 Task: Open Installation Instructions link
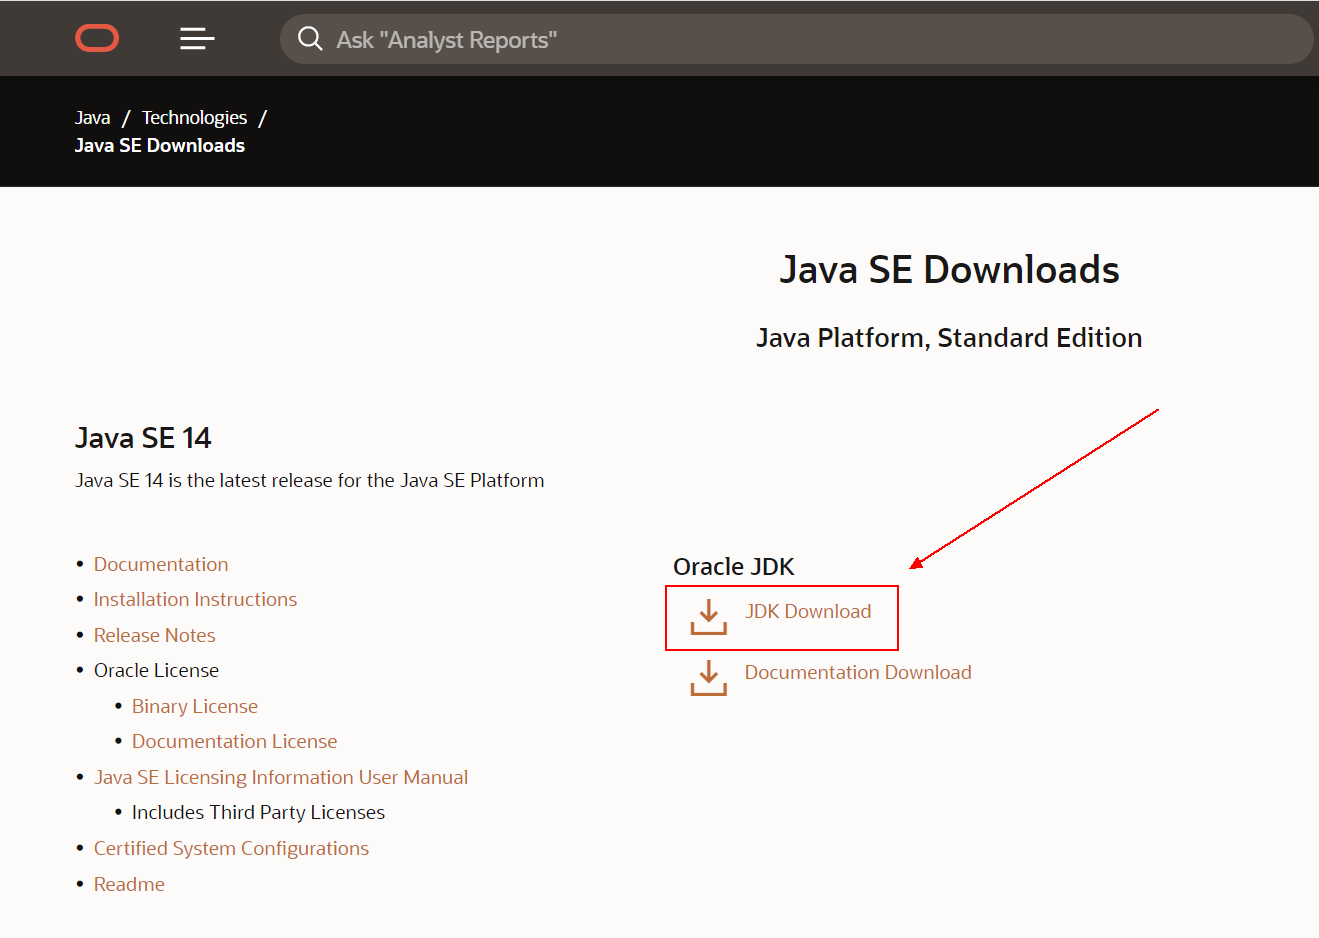coord(195,599)
